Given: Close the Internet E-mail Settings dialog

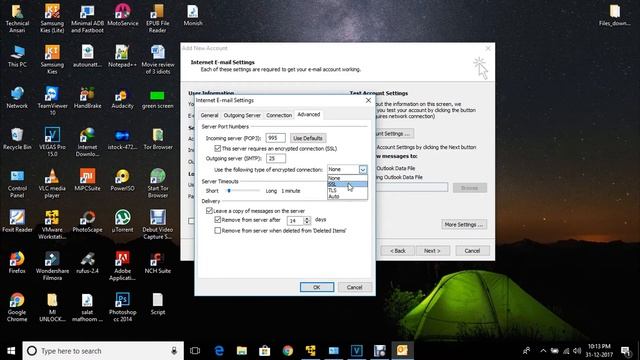Looking at the screenshot, I should coord(368,100).
